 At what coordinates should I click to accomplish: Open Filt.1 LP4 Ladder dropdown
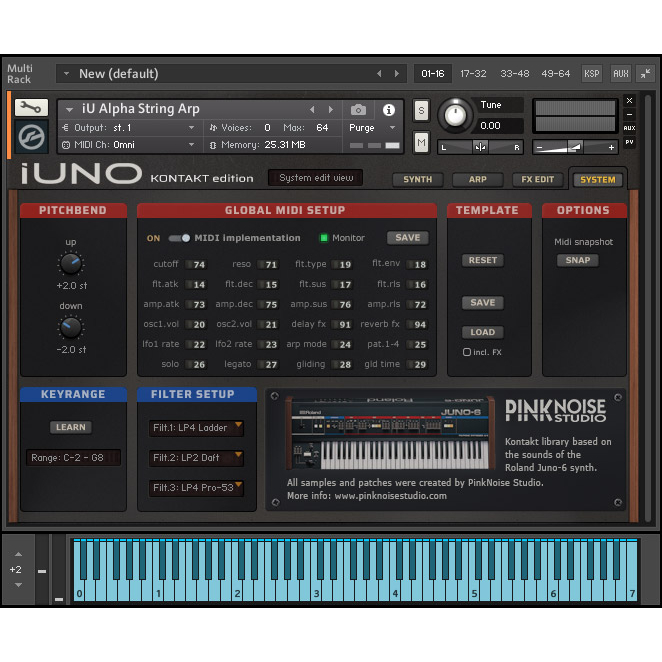click(196, 428)
